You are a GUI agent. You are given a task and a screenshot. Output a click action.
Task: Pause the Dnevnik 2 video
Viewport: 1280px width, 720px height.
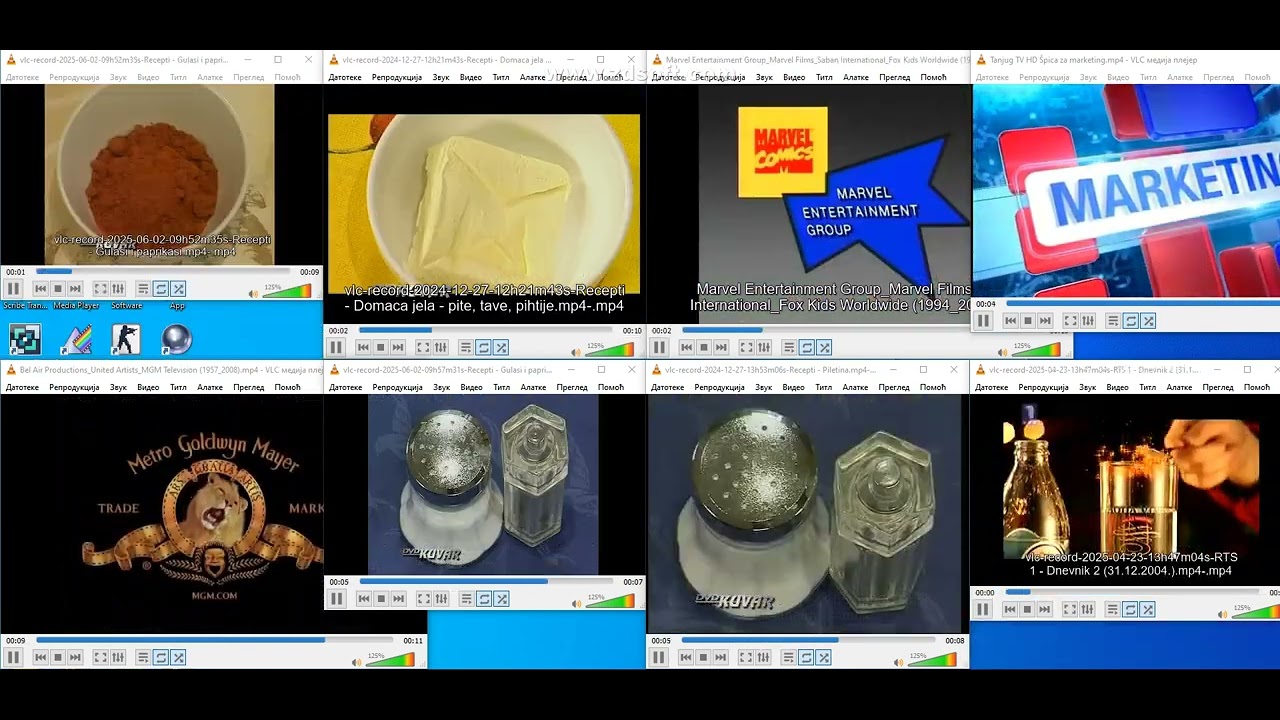click(983, 609)
